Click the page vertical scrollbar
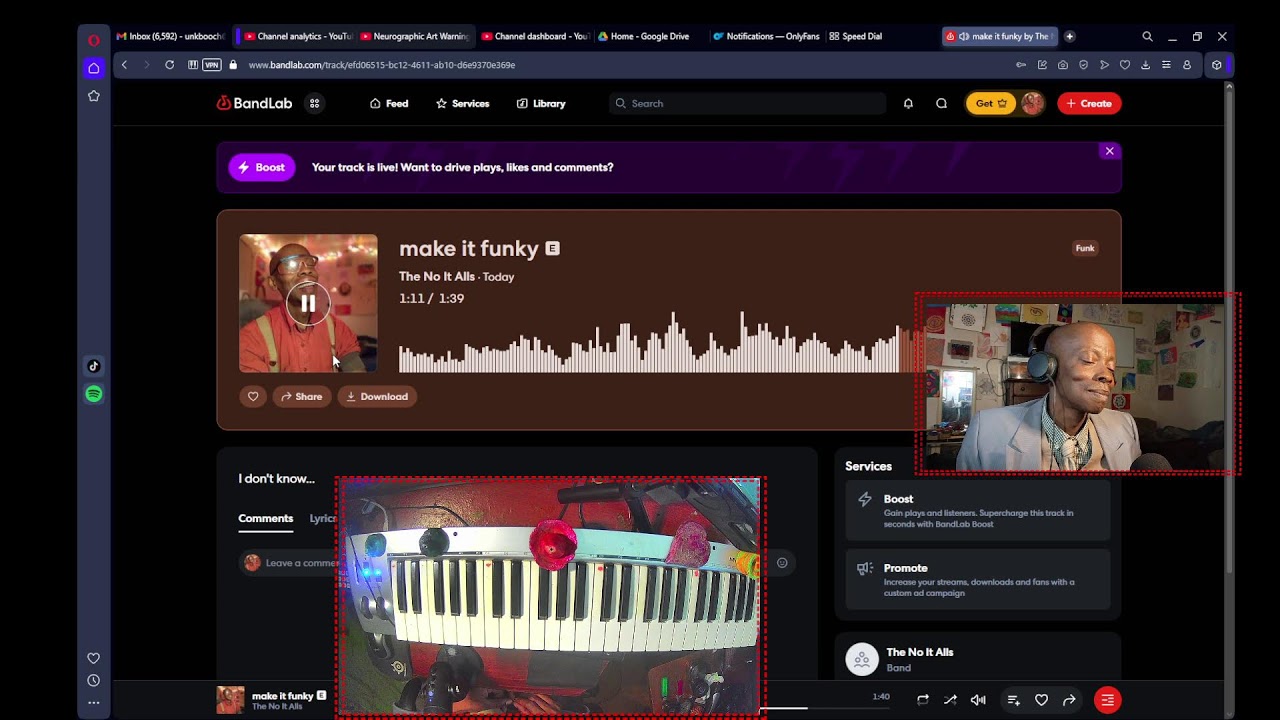Screen dimensions: 1280x720 click(1229, 330)
